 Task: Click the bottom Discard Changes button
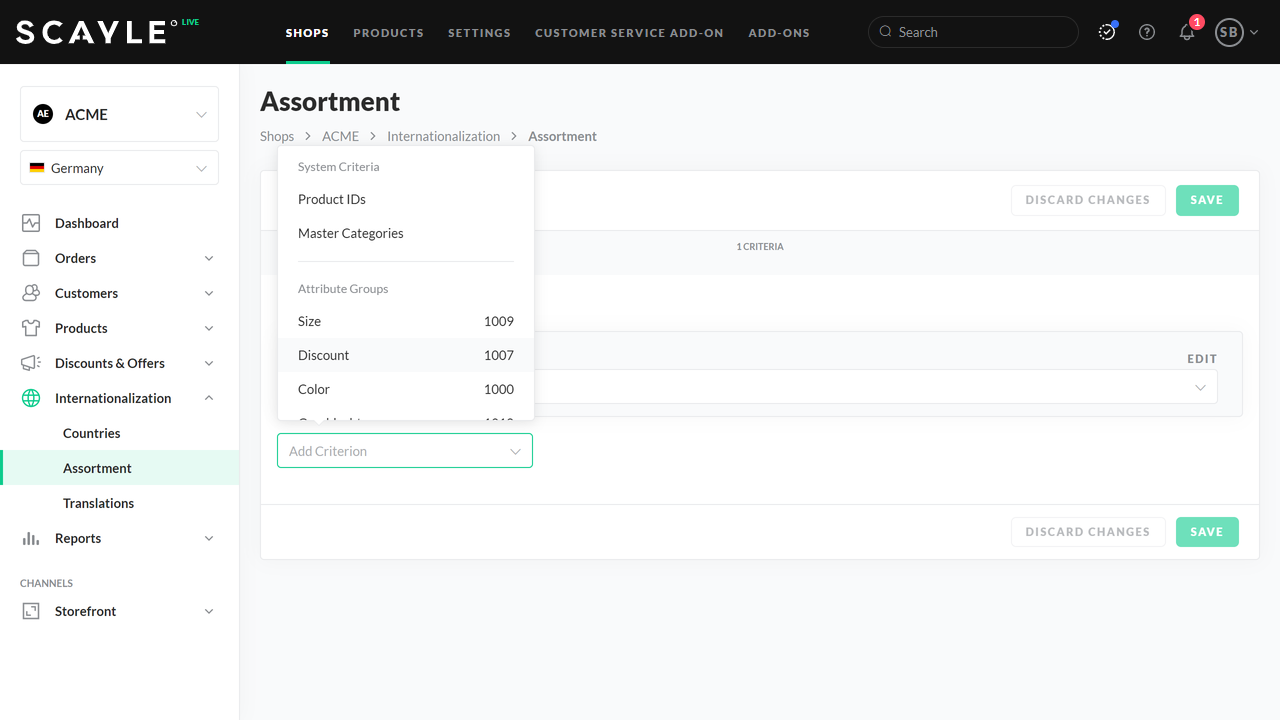(1087, 532)
